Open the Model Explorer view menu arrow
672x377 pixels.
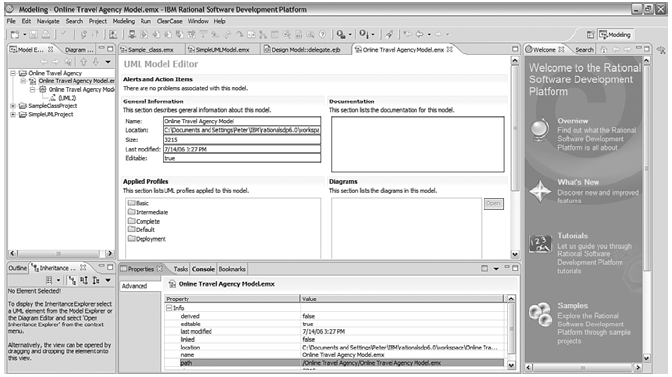108,62
